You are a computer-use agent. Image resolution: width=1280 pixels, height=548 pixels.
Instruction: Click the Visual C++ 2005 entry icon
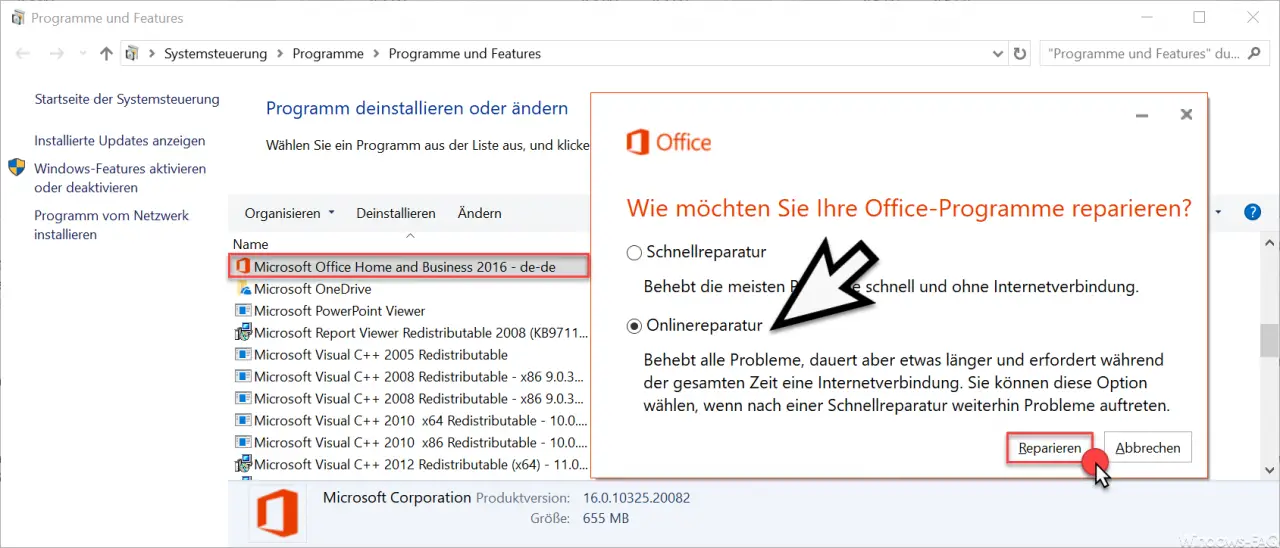(x=243, y=355)
